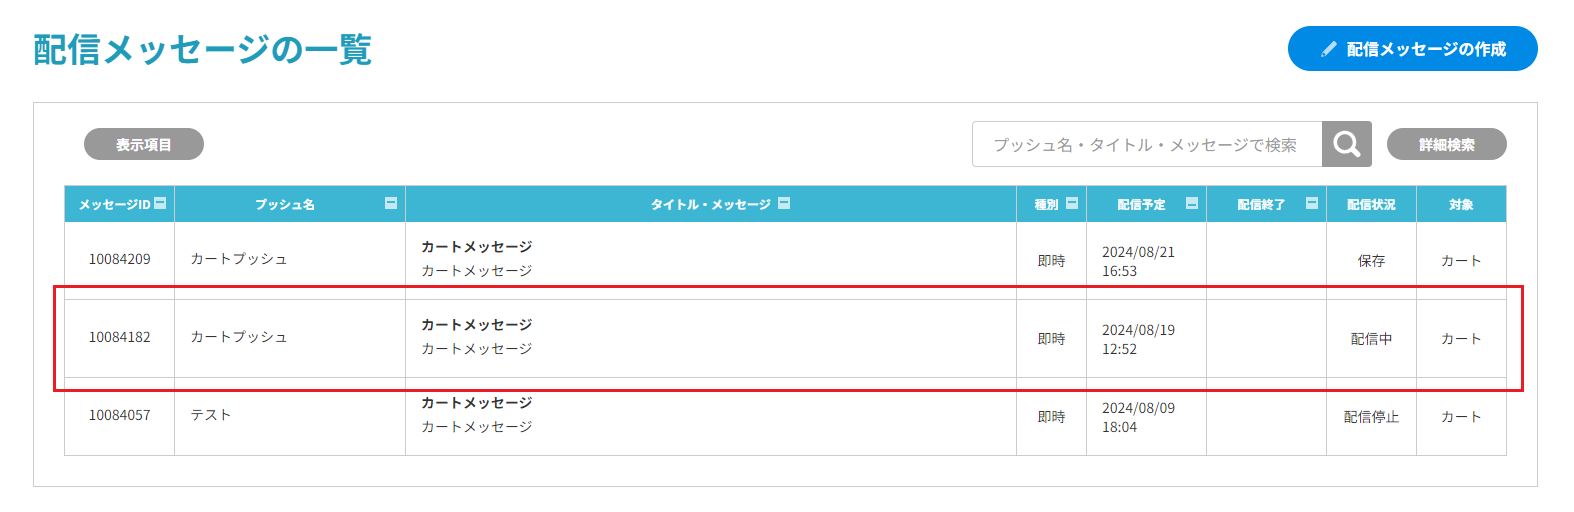Toggle the minus icon beside 配信予定 header
Image resolution: width=1574 pixels, height=512 pixels.
tap(1192, 203)
